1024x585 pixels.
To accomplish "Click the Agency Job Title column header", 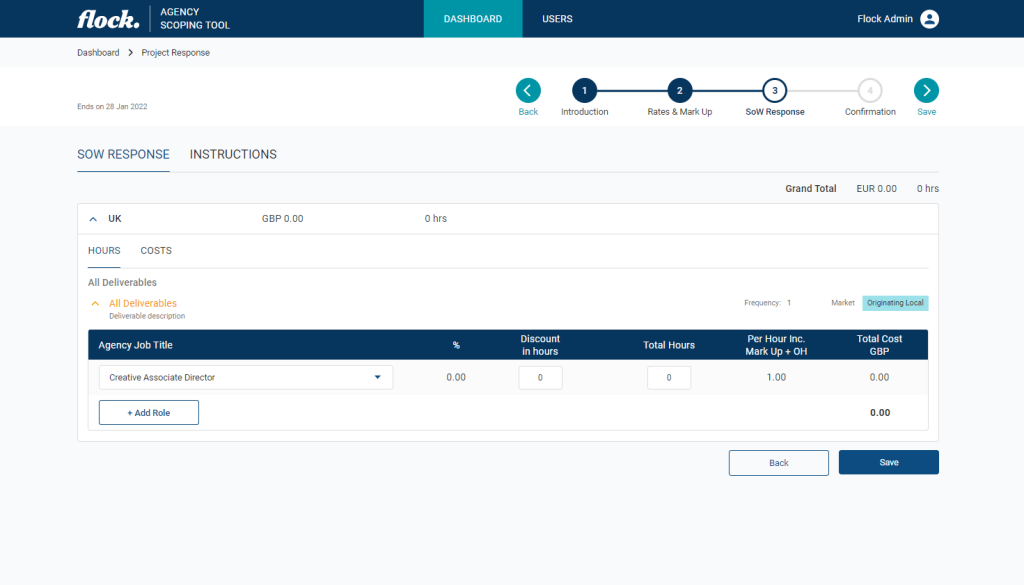I will coord(135,345).
